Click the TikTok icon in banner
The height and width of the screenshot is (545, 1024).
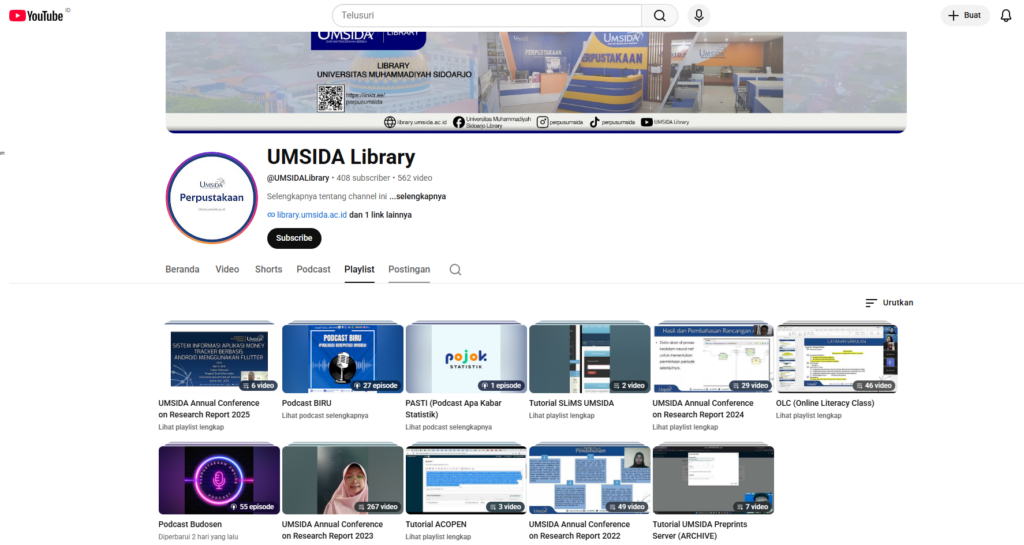[594, 122]
